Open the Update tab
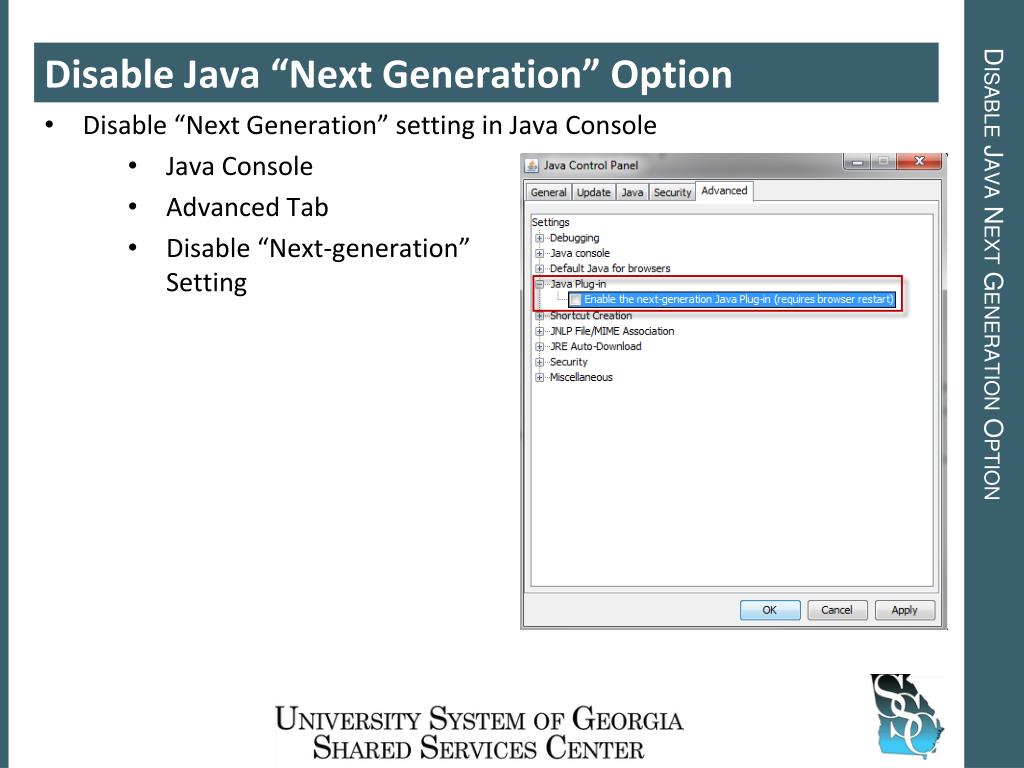 594,192
